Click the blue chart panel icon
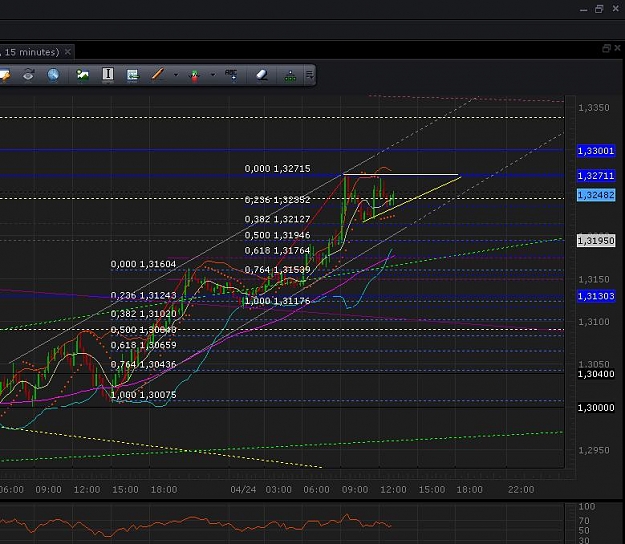The image size is (625, 544). click(132, 75)
